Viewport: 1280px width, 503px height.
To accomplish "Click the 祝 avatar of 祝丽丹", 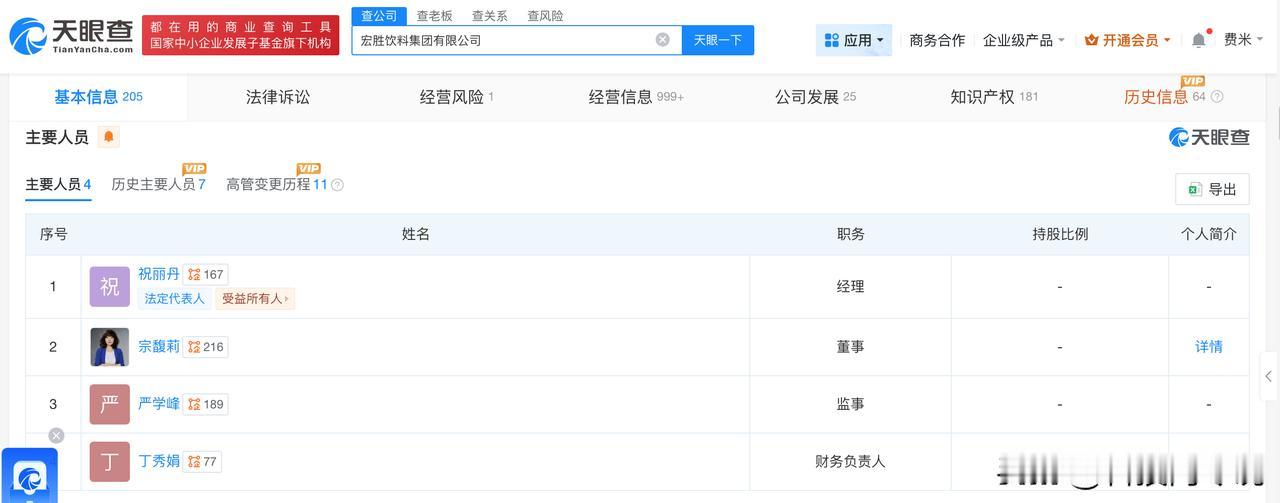I will (110, 286).
